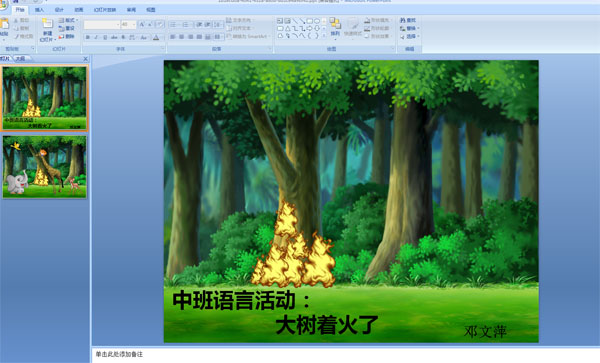The height and width of the screenshot is (363, 600).
Task: Select the triangle shape in the shapes gallery
Action: tap(287, 28)
